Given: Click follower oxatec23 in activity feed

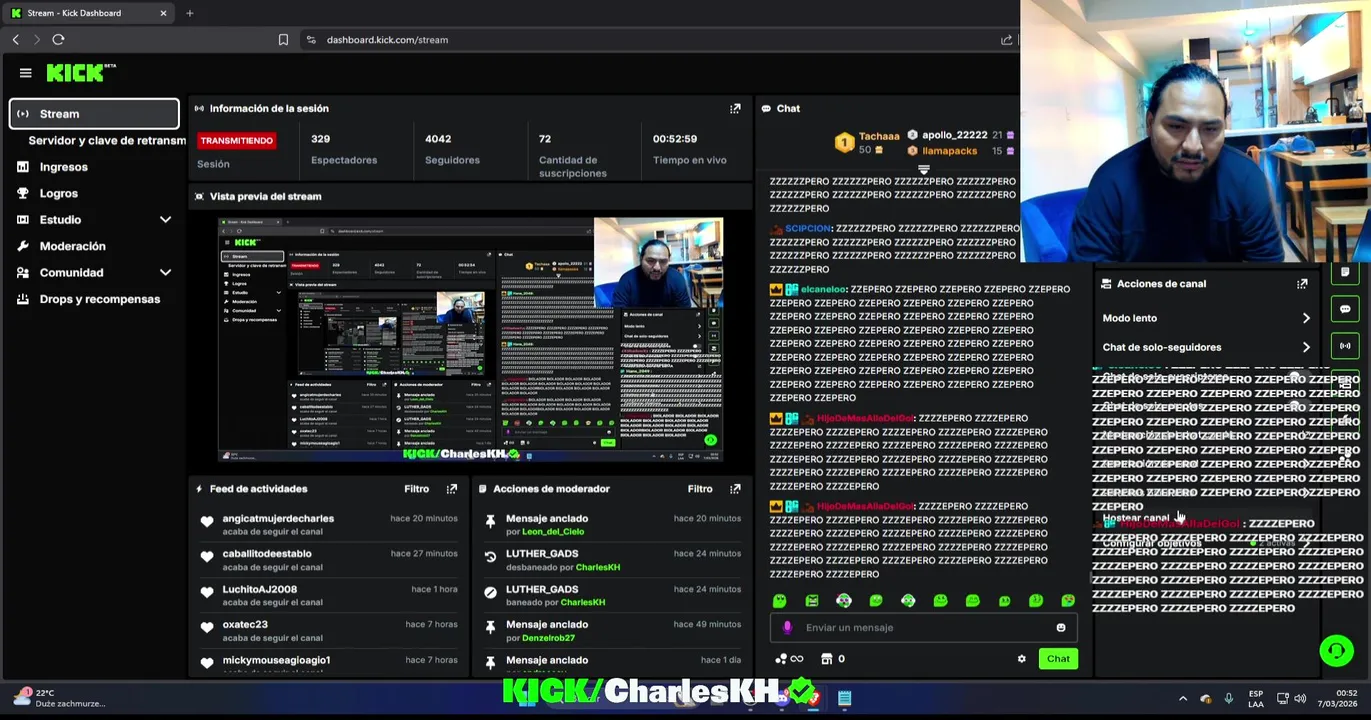Looking at the screenshot, I should pyautogui.click(x=245, y=624).
